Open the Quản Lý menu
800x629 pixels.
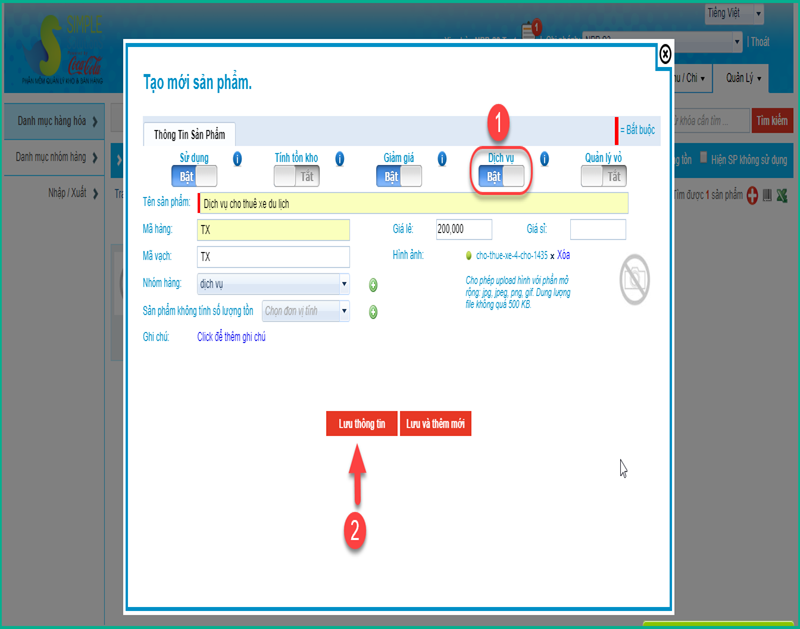[743, 78]
